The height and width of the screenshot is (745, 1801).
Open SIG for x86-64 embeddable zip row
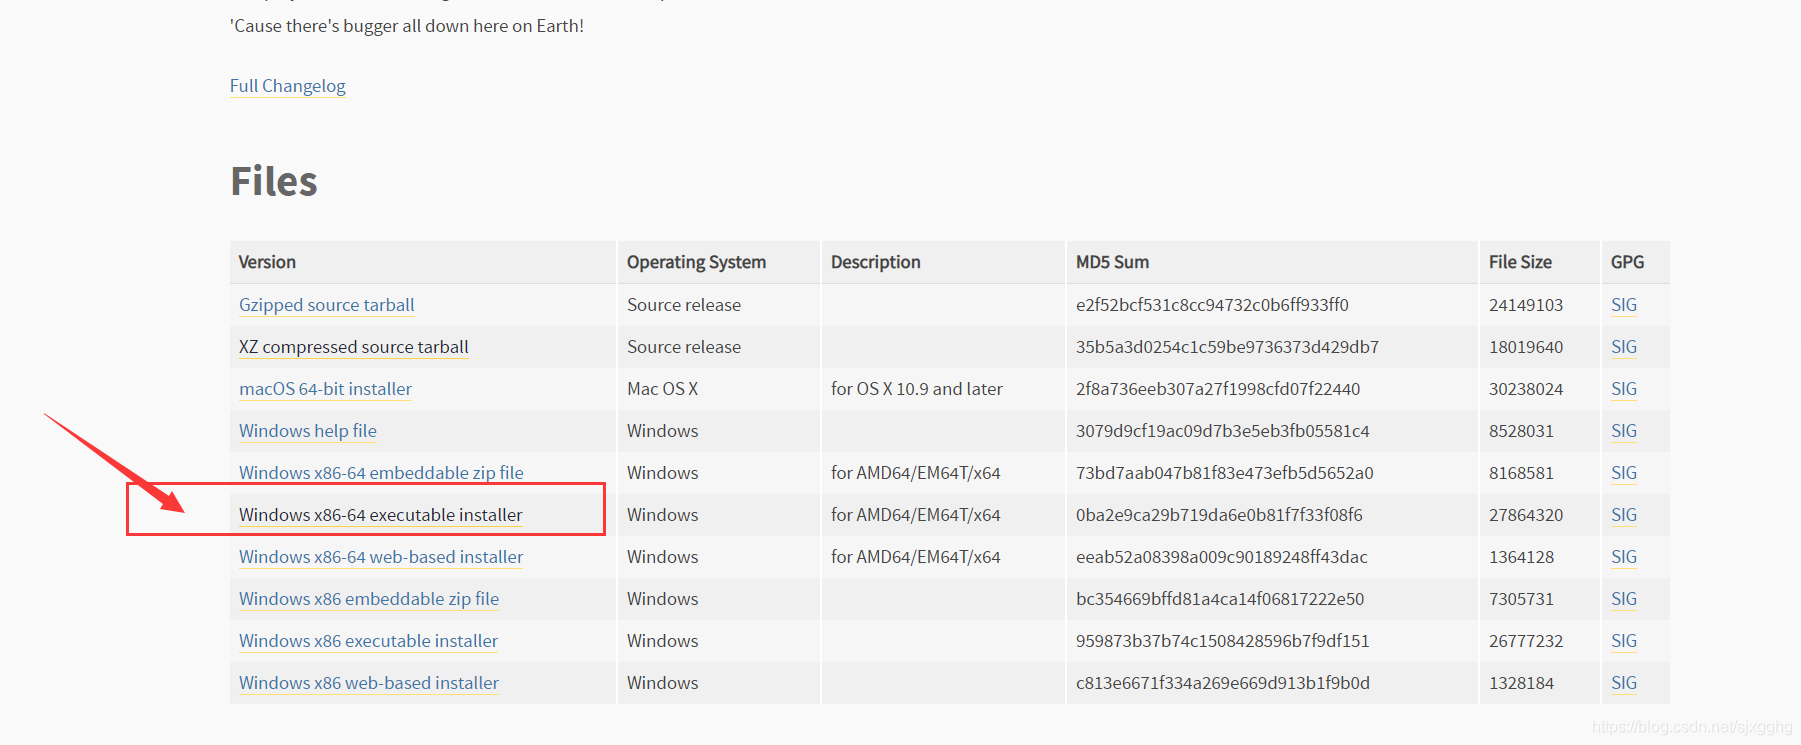(x=1624, y=473)
